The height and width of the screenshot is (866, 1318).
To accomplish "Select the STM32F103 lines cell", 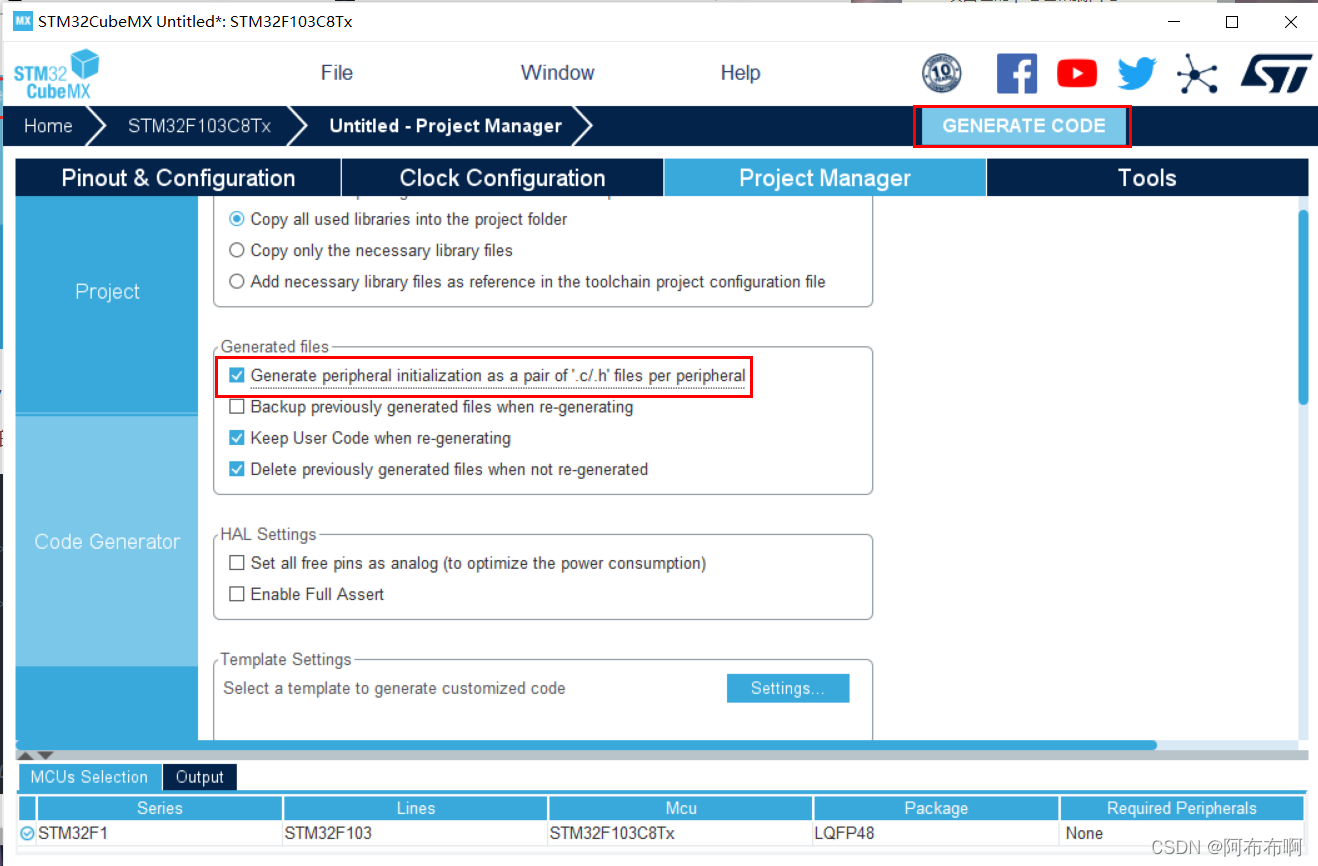I will tap(416, 833).
